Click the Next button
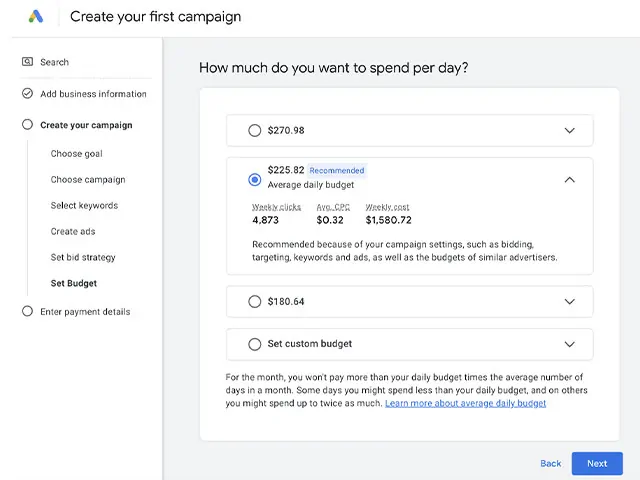Viewport: 640px width, 480px height. 597,463
